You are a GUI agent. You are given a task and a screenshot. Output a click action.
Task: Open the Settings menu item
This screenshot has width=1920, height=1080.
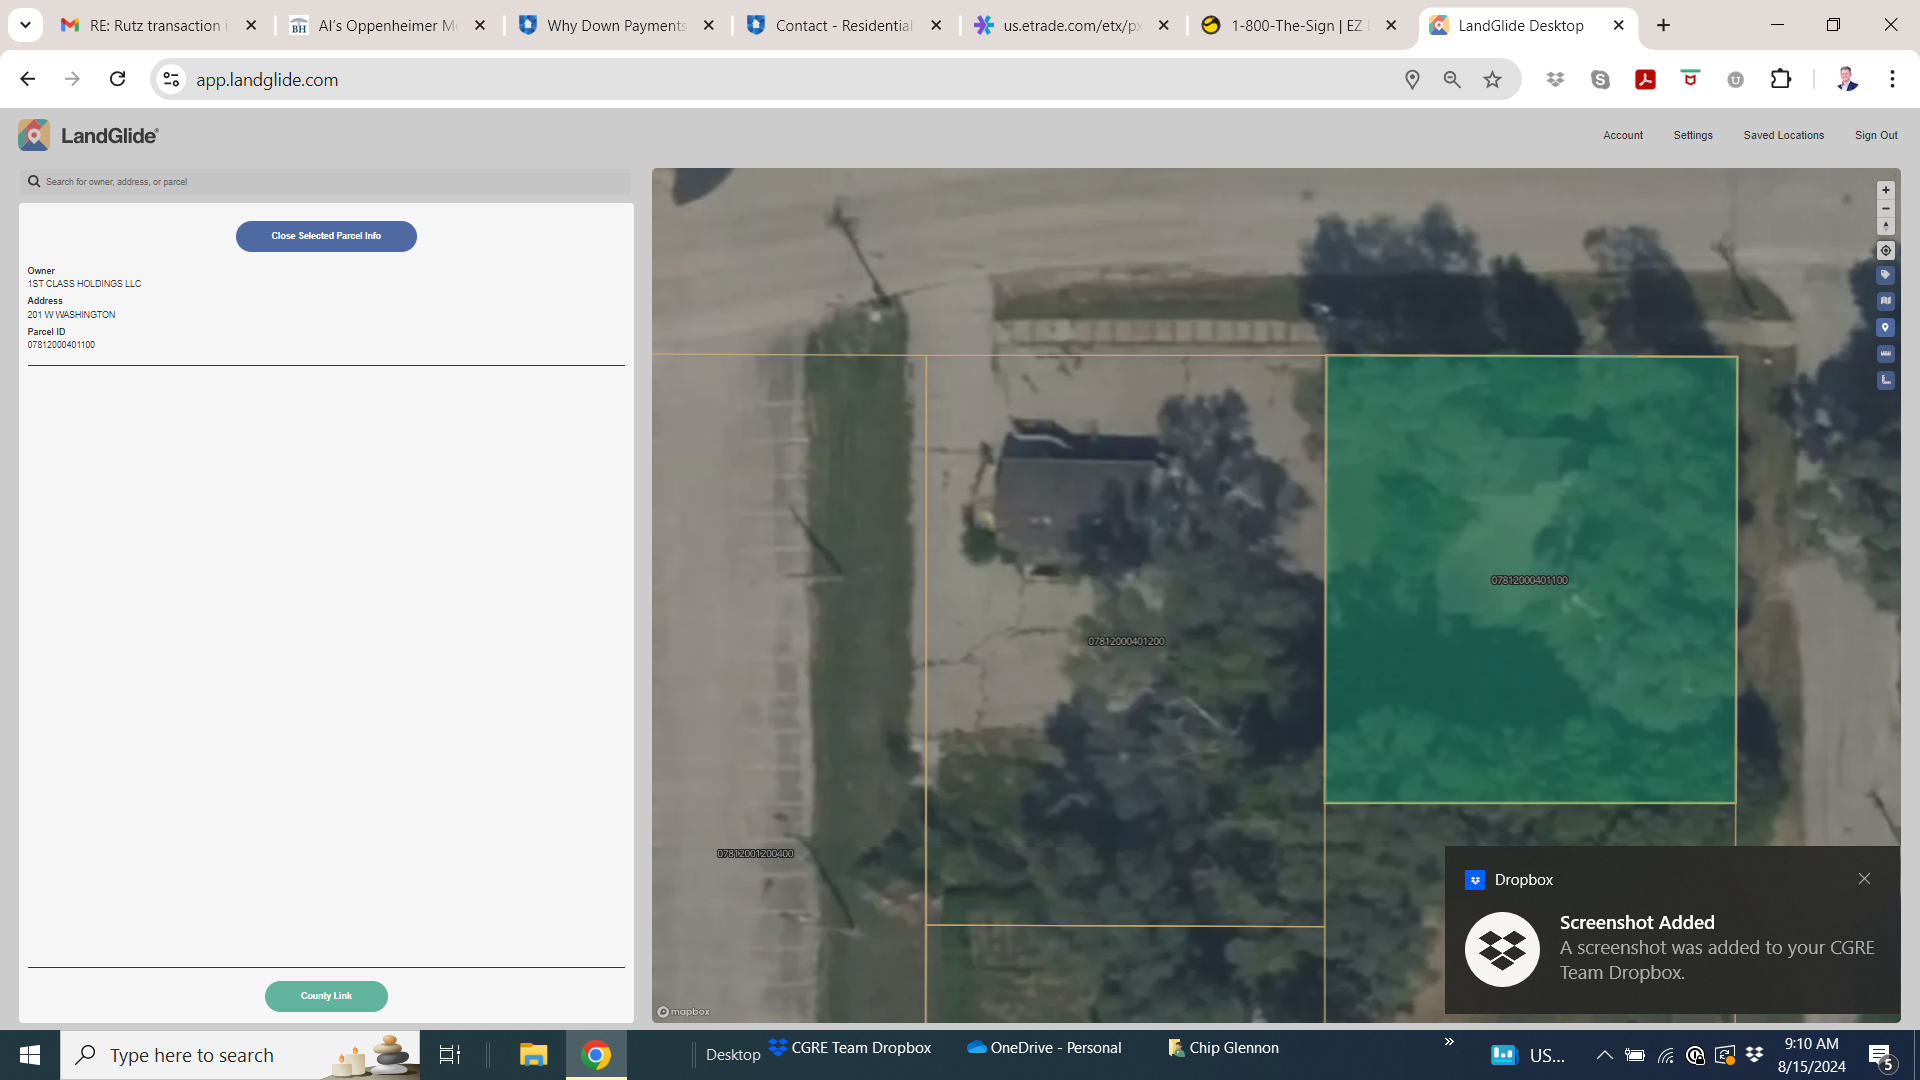coord(1692,135)
